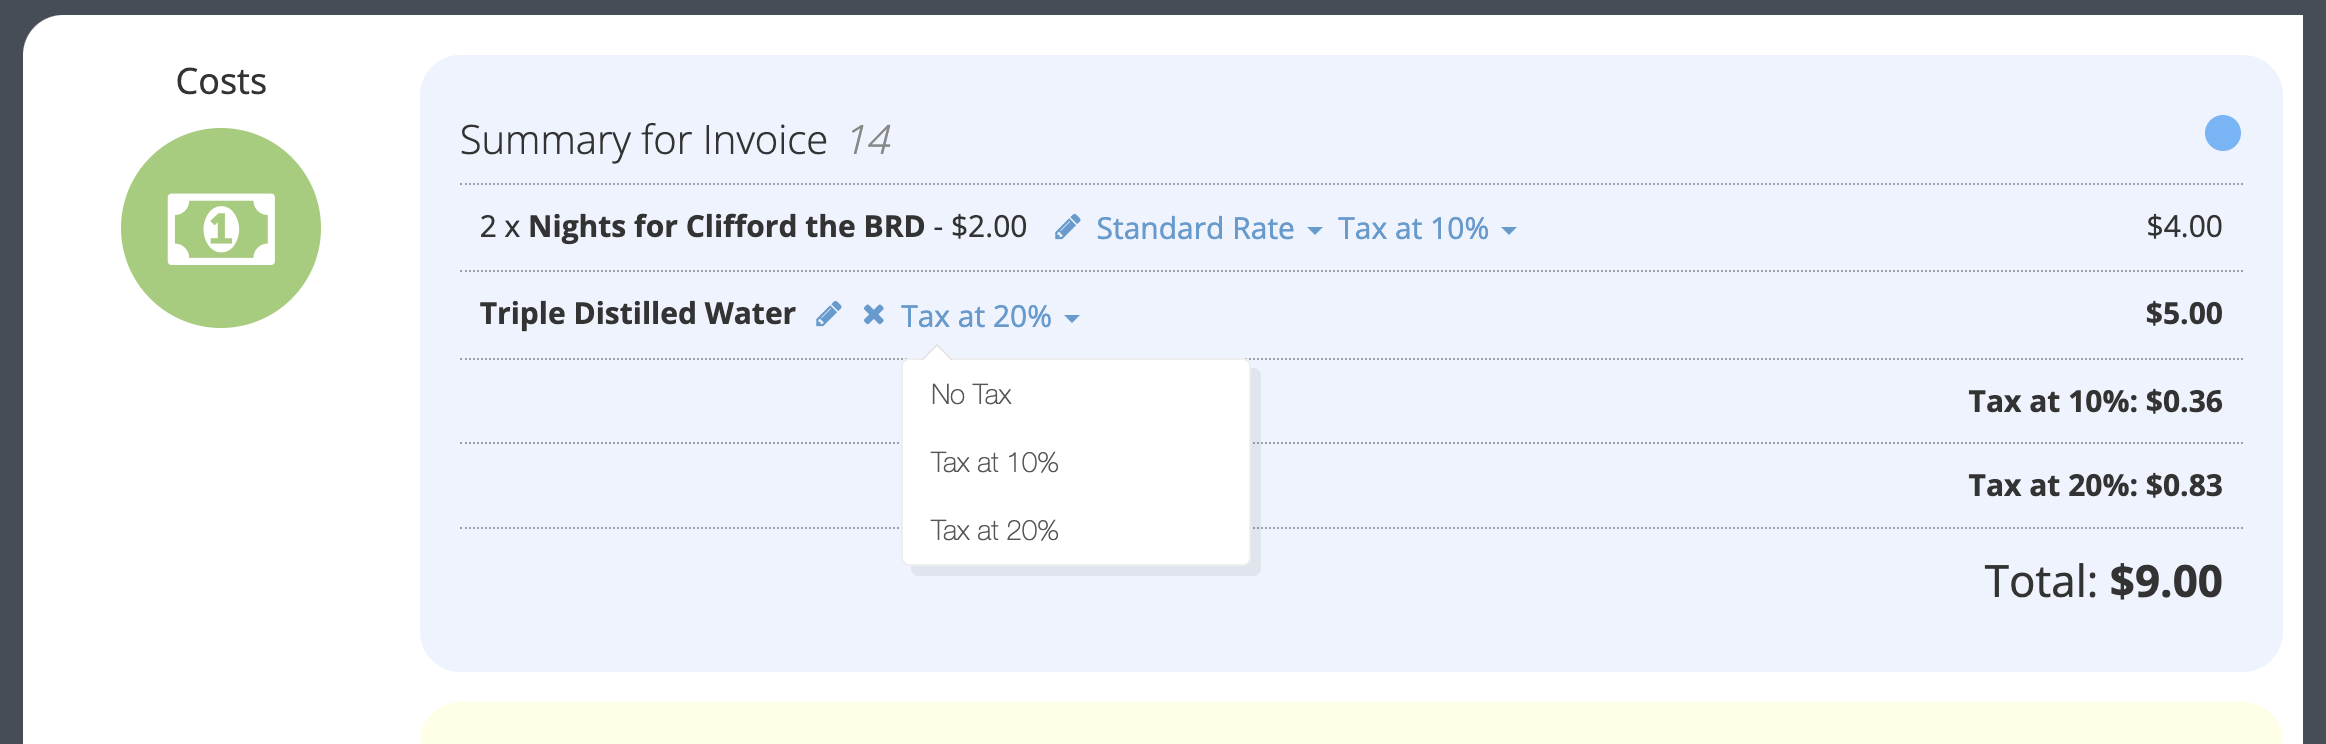Remove the Triple Distilled Water item
The height and width of the screenshot is (744, 2326).
(874, 315)
